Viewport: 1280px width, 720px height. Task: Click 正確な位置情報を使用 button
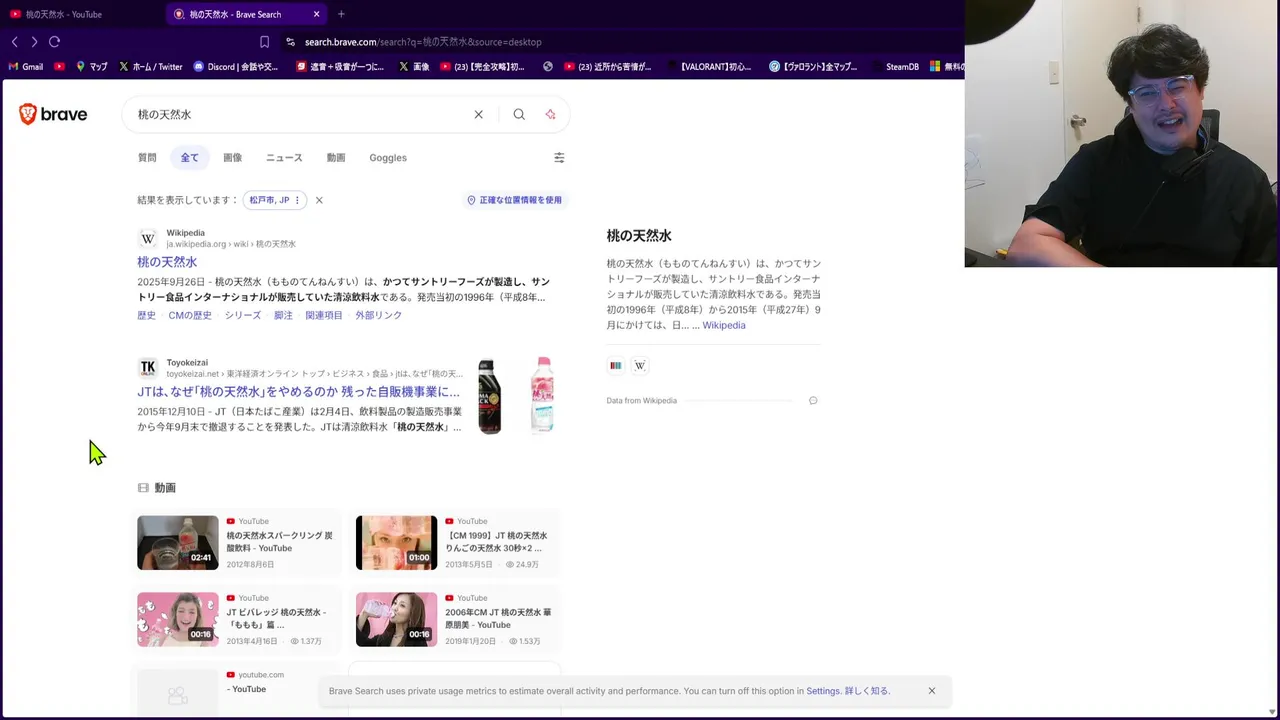(x=515, y=200)
